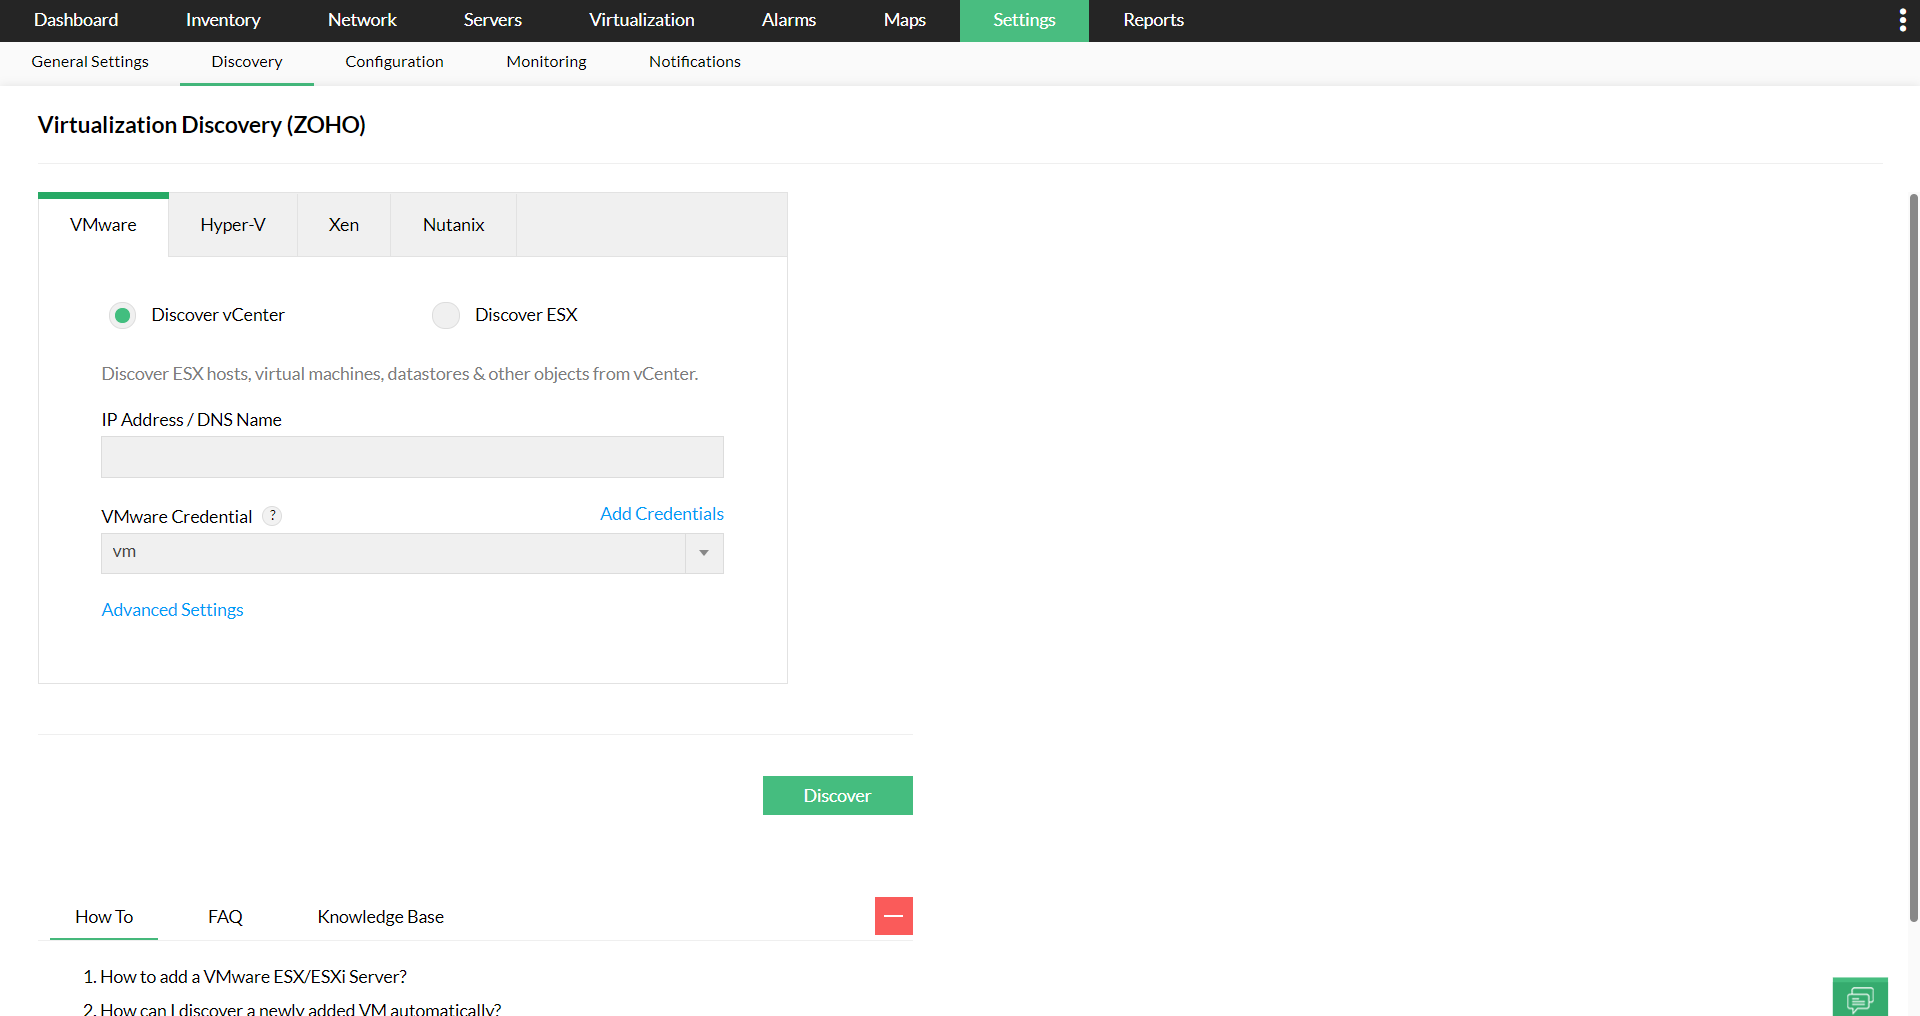Select the VMware tab

[104, 225]
